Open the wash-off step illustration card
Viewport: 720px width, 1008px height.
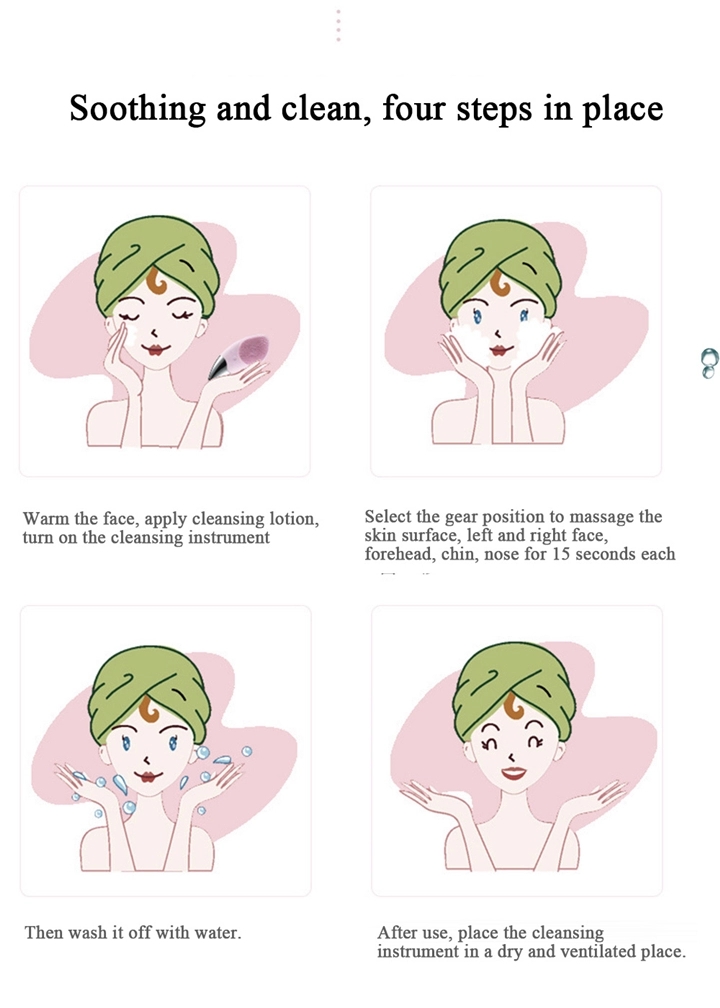pyautogui.click(x=165, y=750)
